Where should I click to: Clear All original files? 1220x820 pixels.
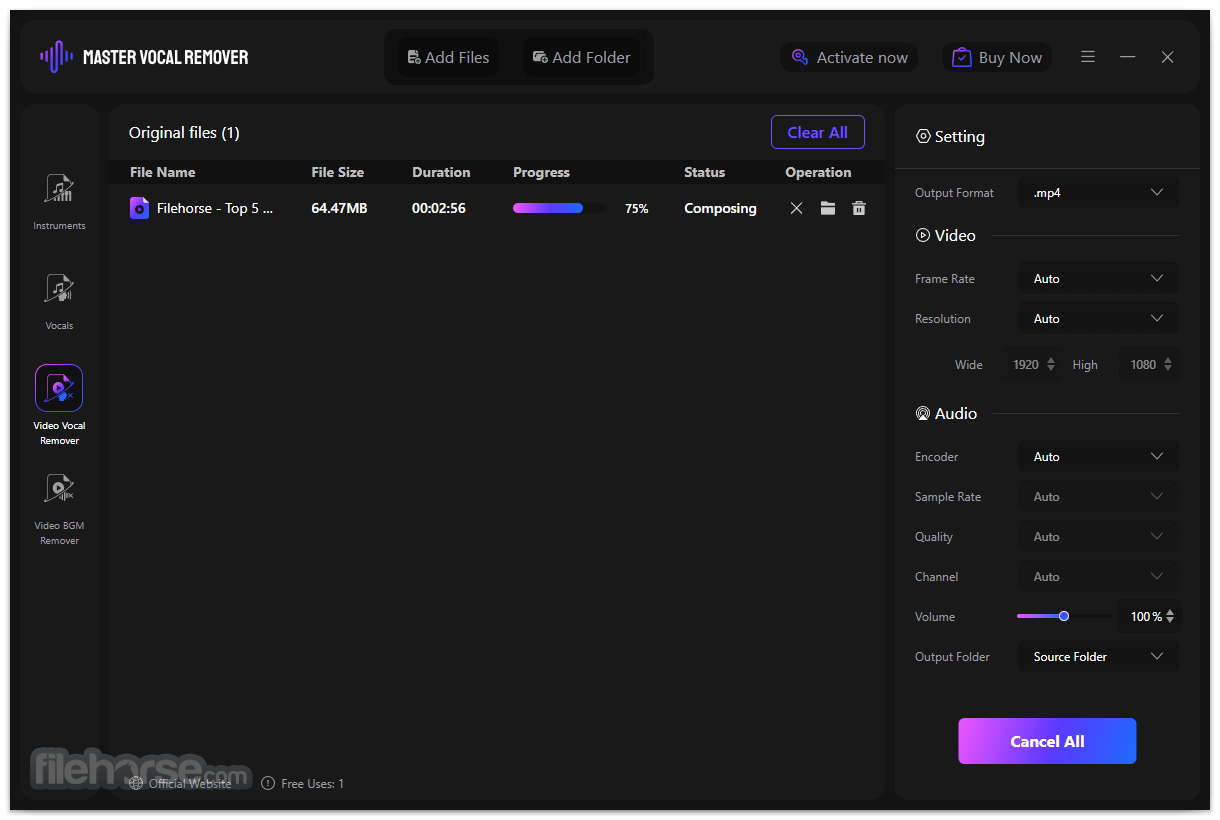click(817, 132)
